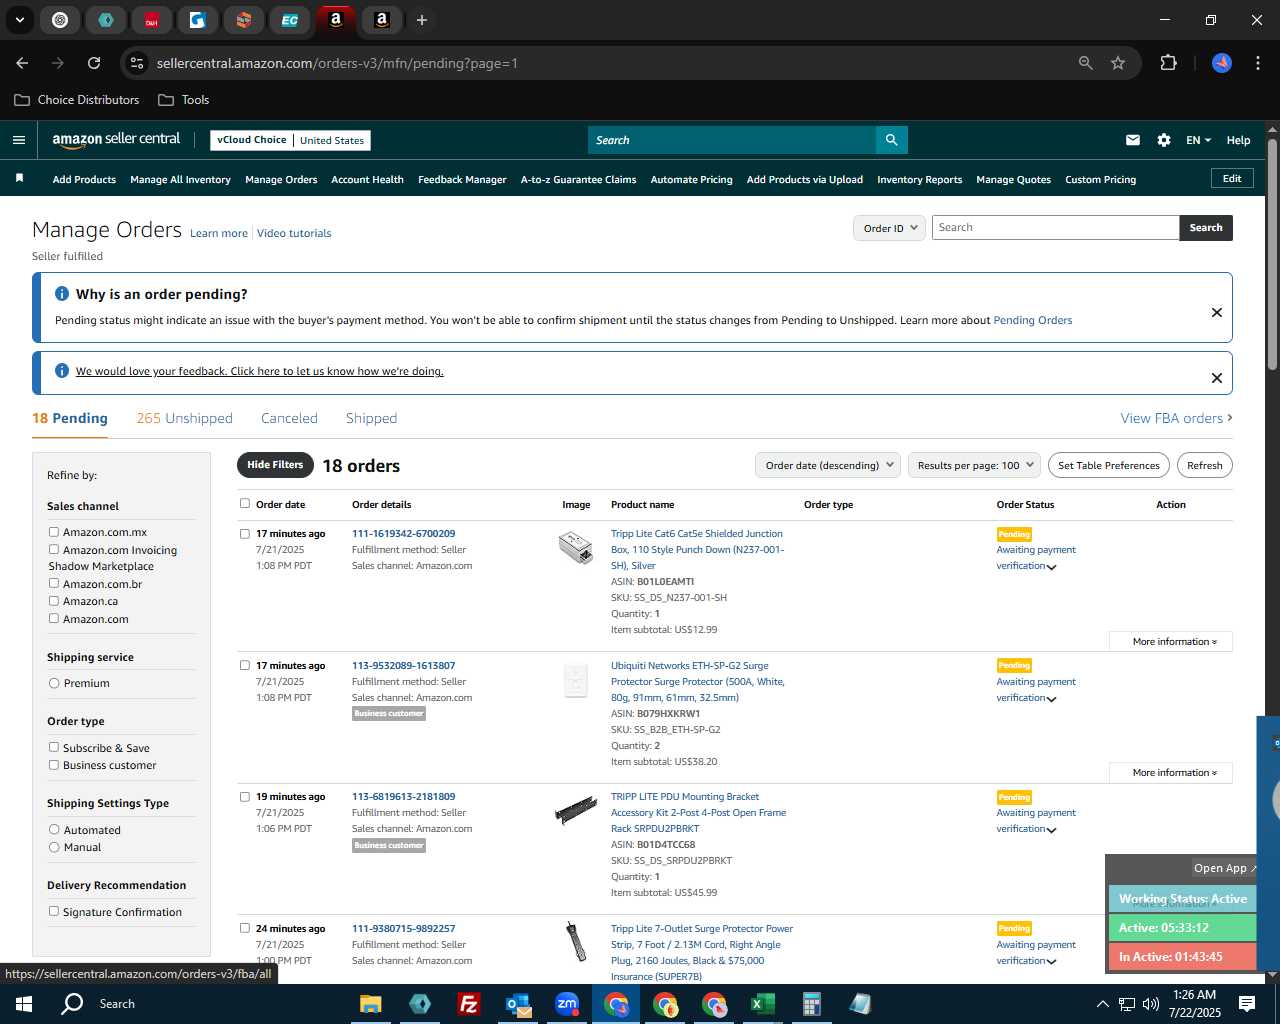Dismiss the 'Why is an order pending' banner
Viewport: 1280px width, 1024px height.
point(1217,312)
